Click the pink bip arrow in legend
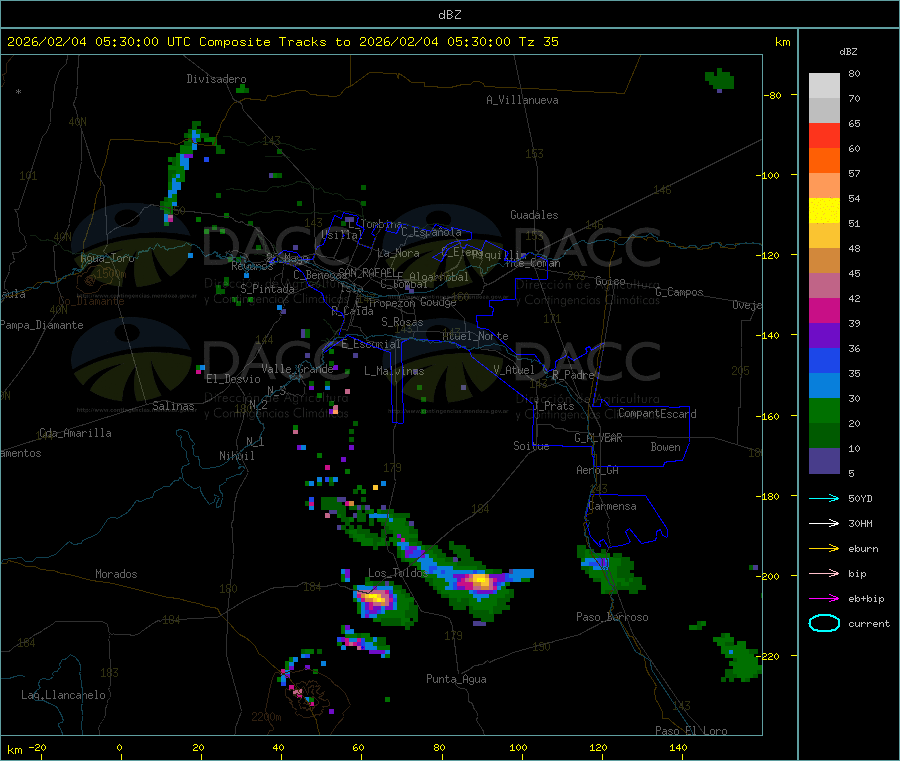This screenshot has width=900, height=761. coord(824,573)
